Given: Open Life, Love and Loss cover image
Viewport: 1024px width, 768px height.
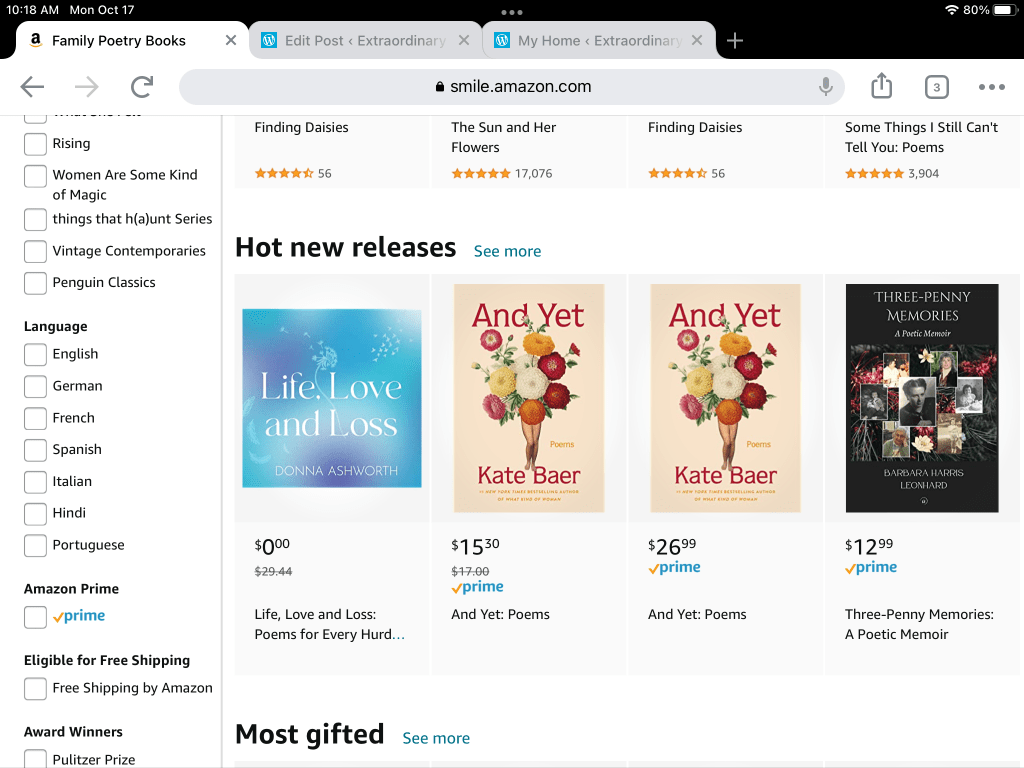Looking at the screenshot, I should (332, 398).
